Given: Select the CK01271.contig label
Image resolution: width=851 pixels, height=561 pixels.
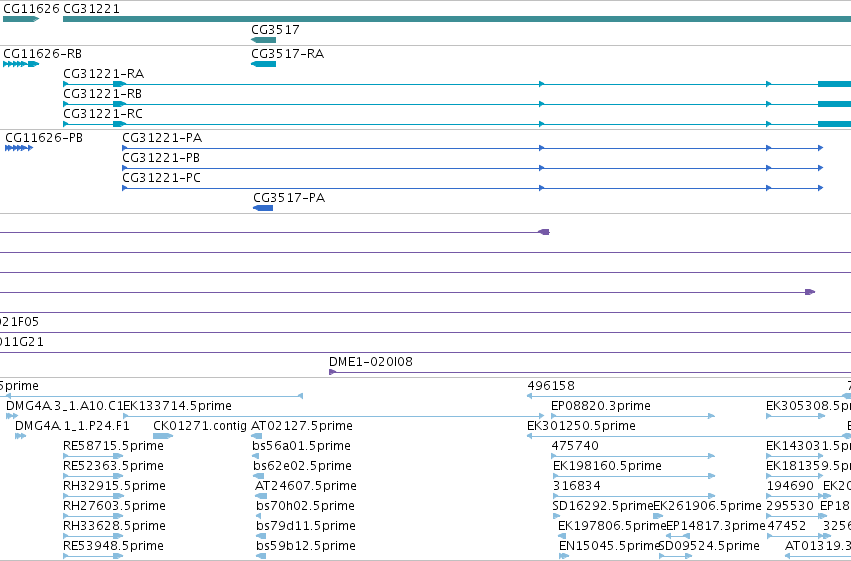Looking at the screenshot, I should pos(200,425).
